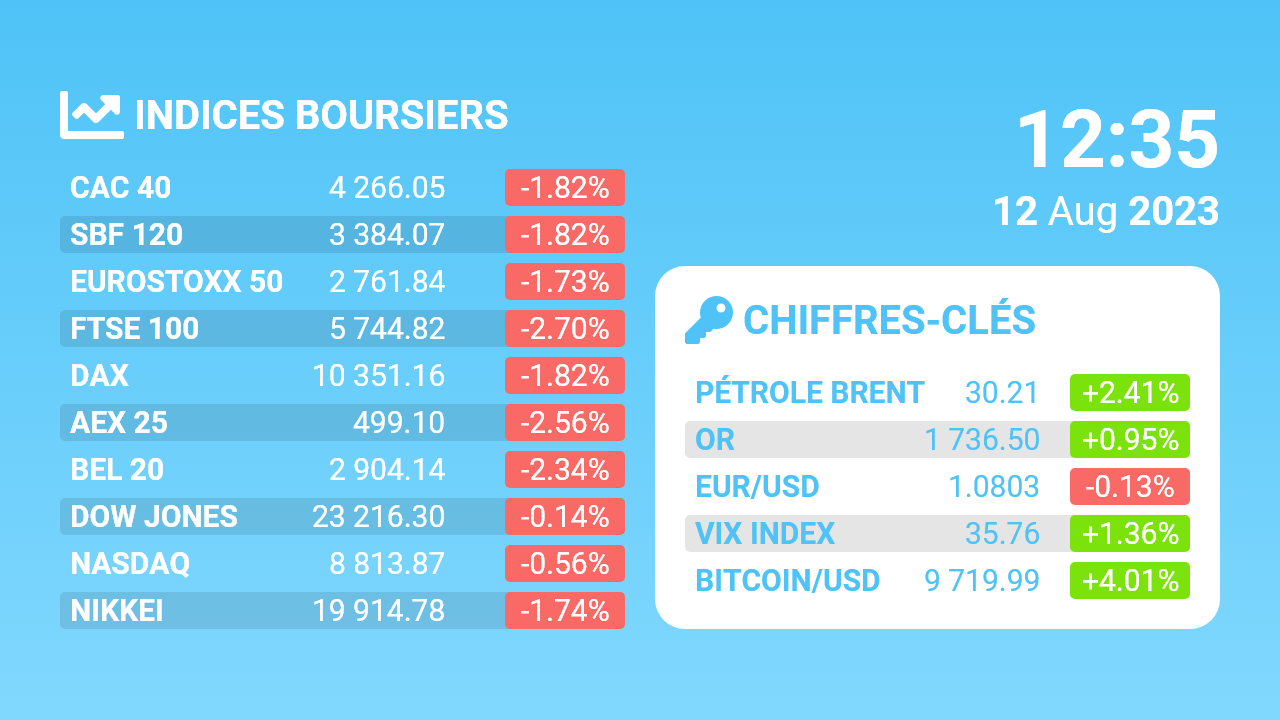Click the SBF 120 row label
1280x720 pixels.
126,235
